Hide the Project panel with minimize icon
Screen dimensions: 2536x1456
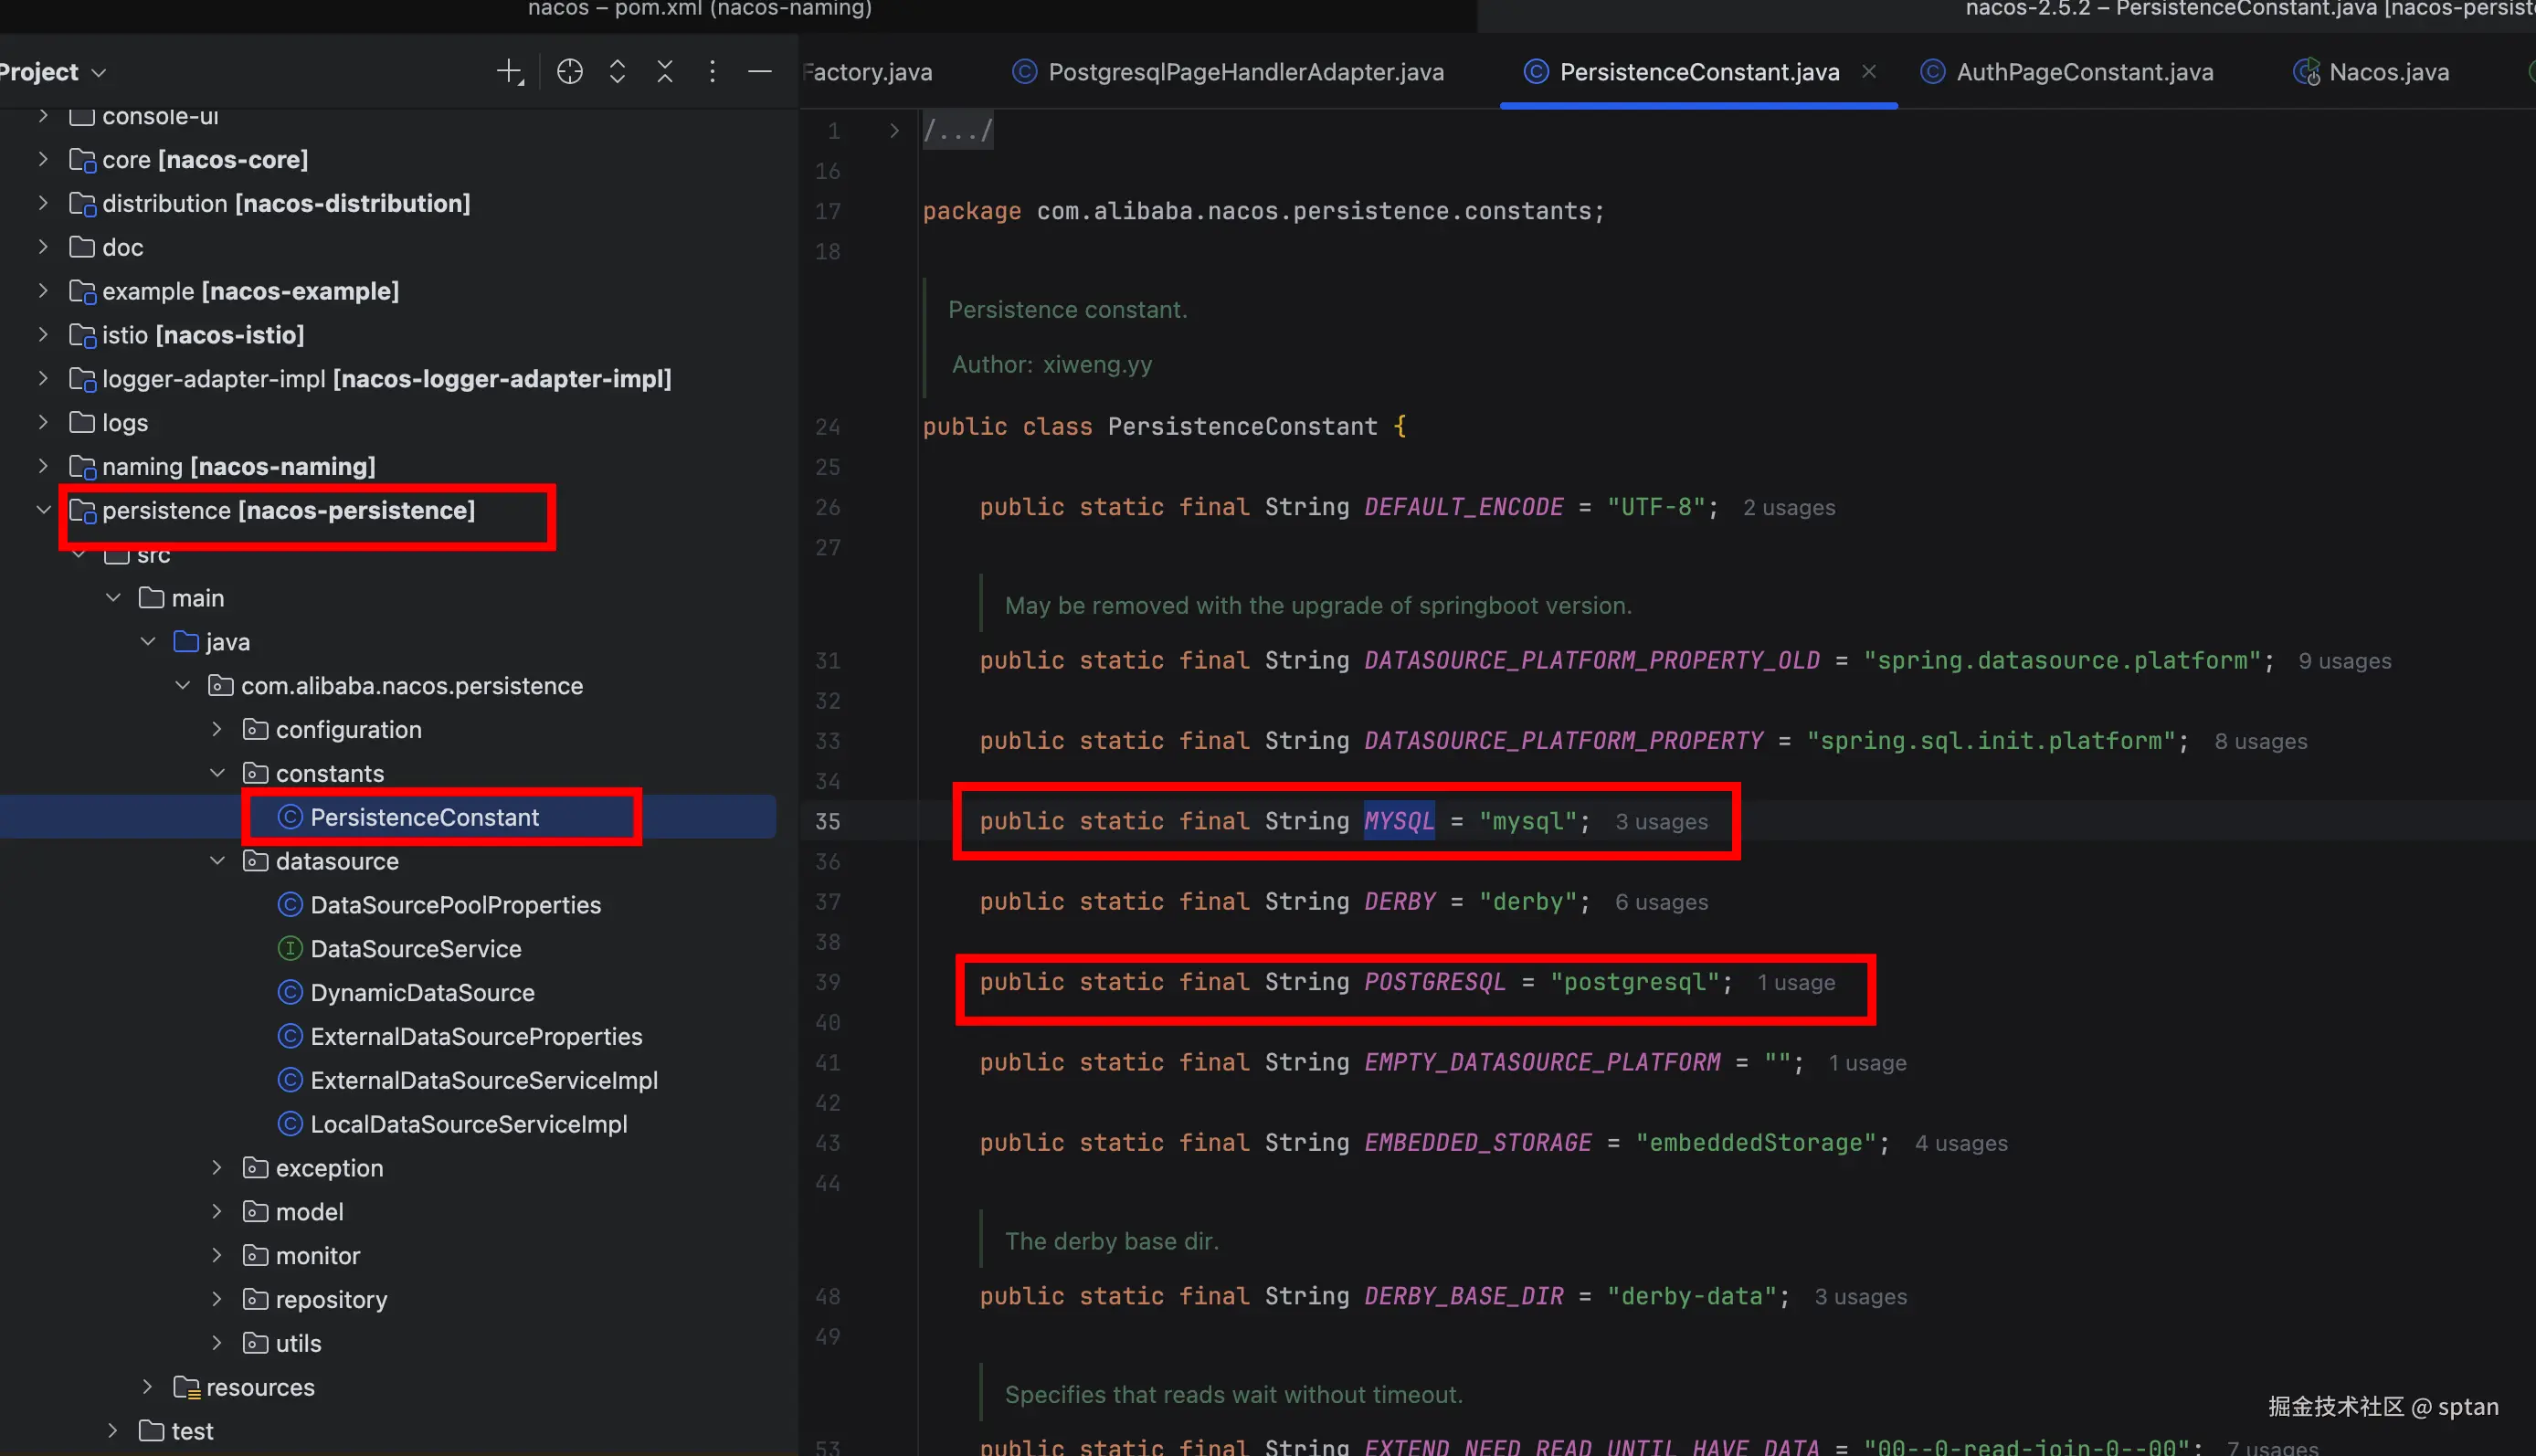[x=760, y=72]
